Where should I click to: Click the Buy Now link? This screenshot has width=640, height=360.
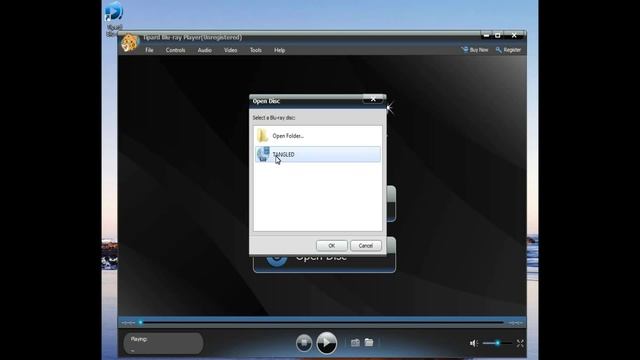coord(475,50)
